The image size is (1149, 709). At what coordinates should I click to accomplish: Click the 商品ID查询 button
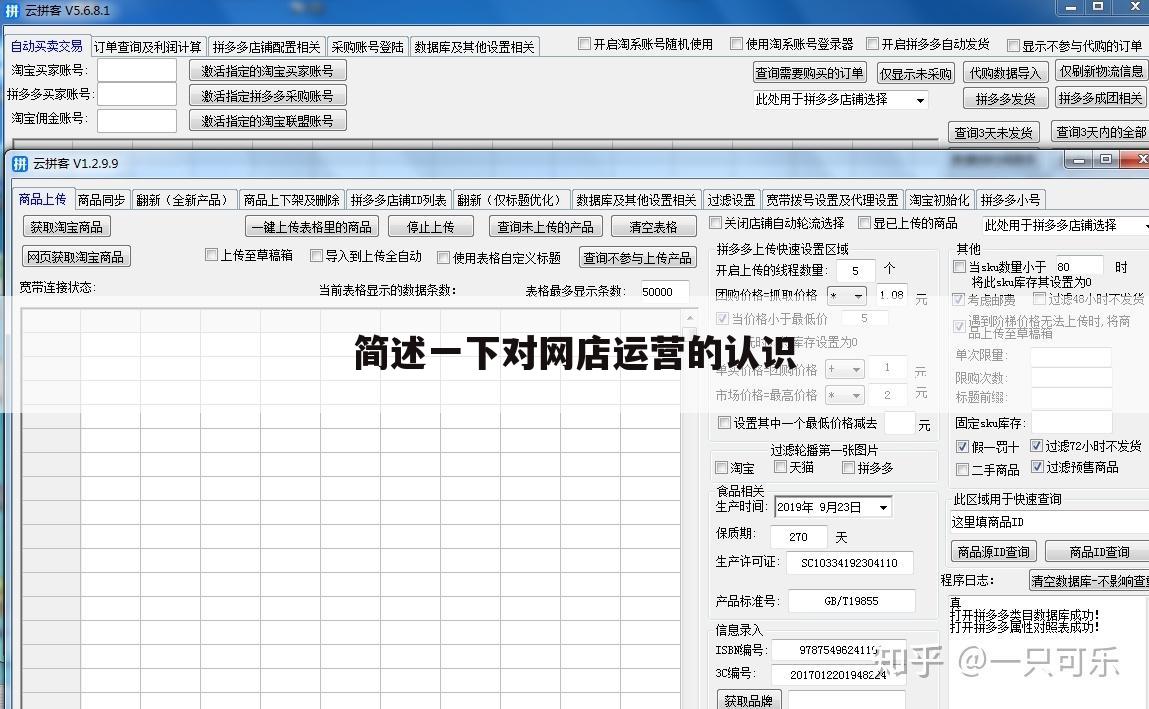coord(1096,552)
